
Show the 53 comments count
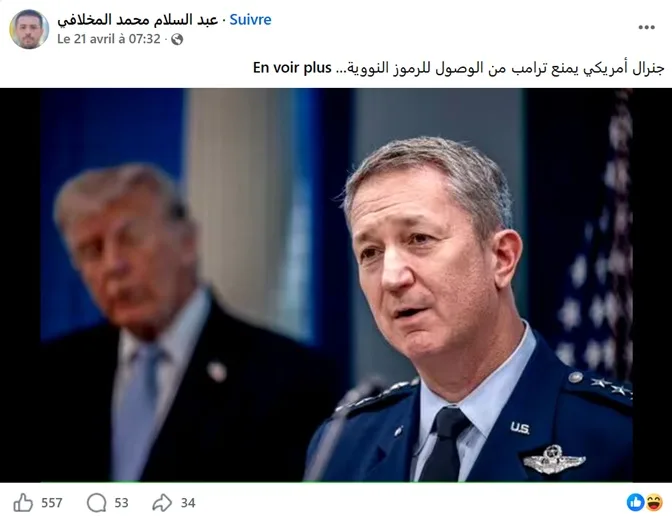tap(121, 503)
